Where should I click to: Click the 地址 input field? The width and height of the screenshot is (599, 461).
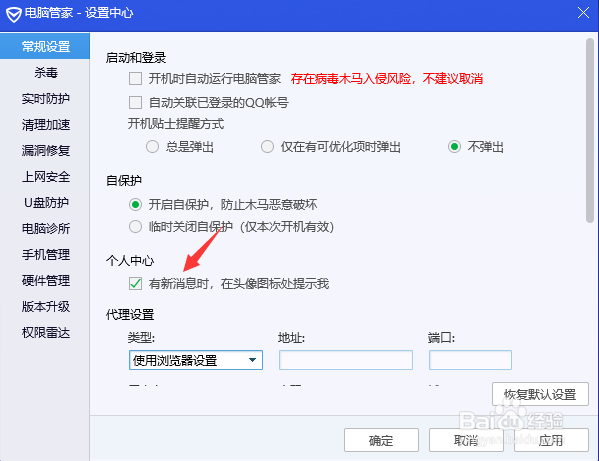click(346, 360)
